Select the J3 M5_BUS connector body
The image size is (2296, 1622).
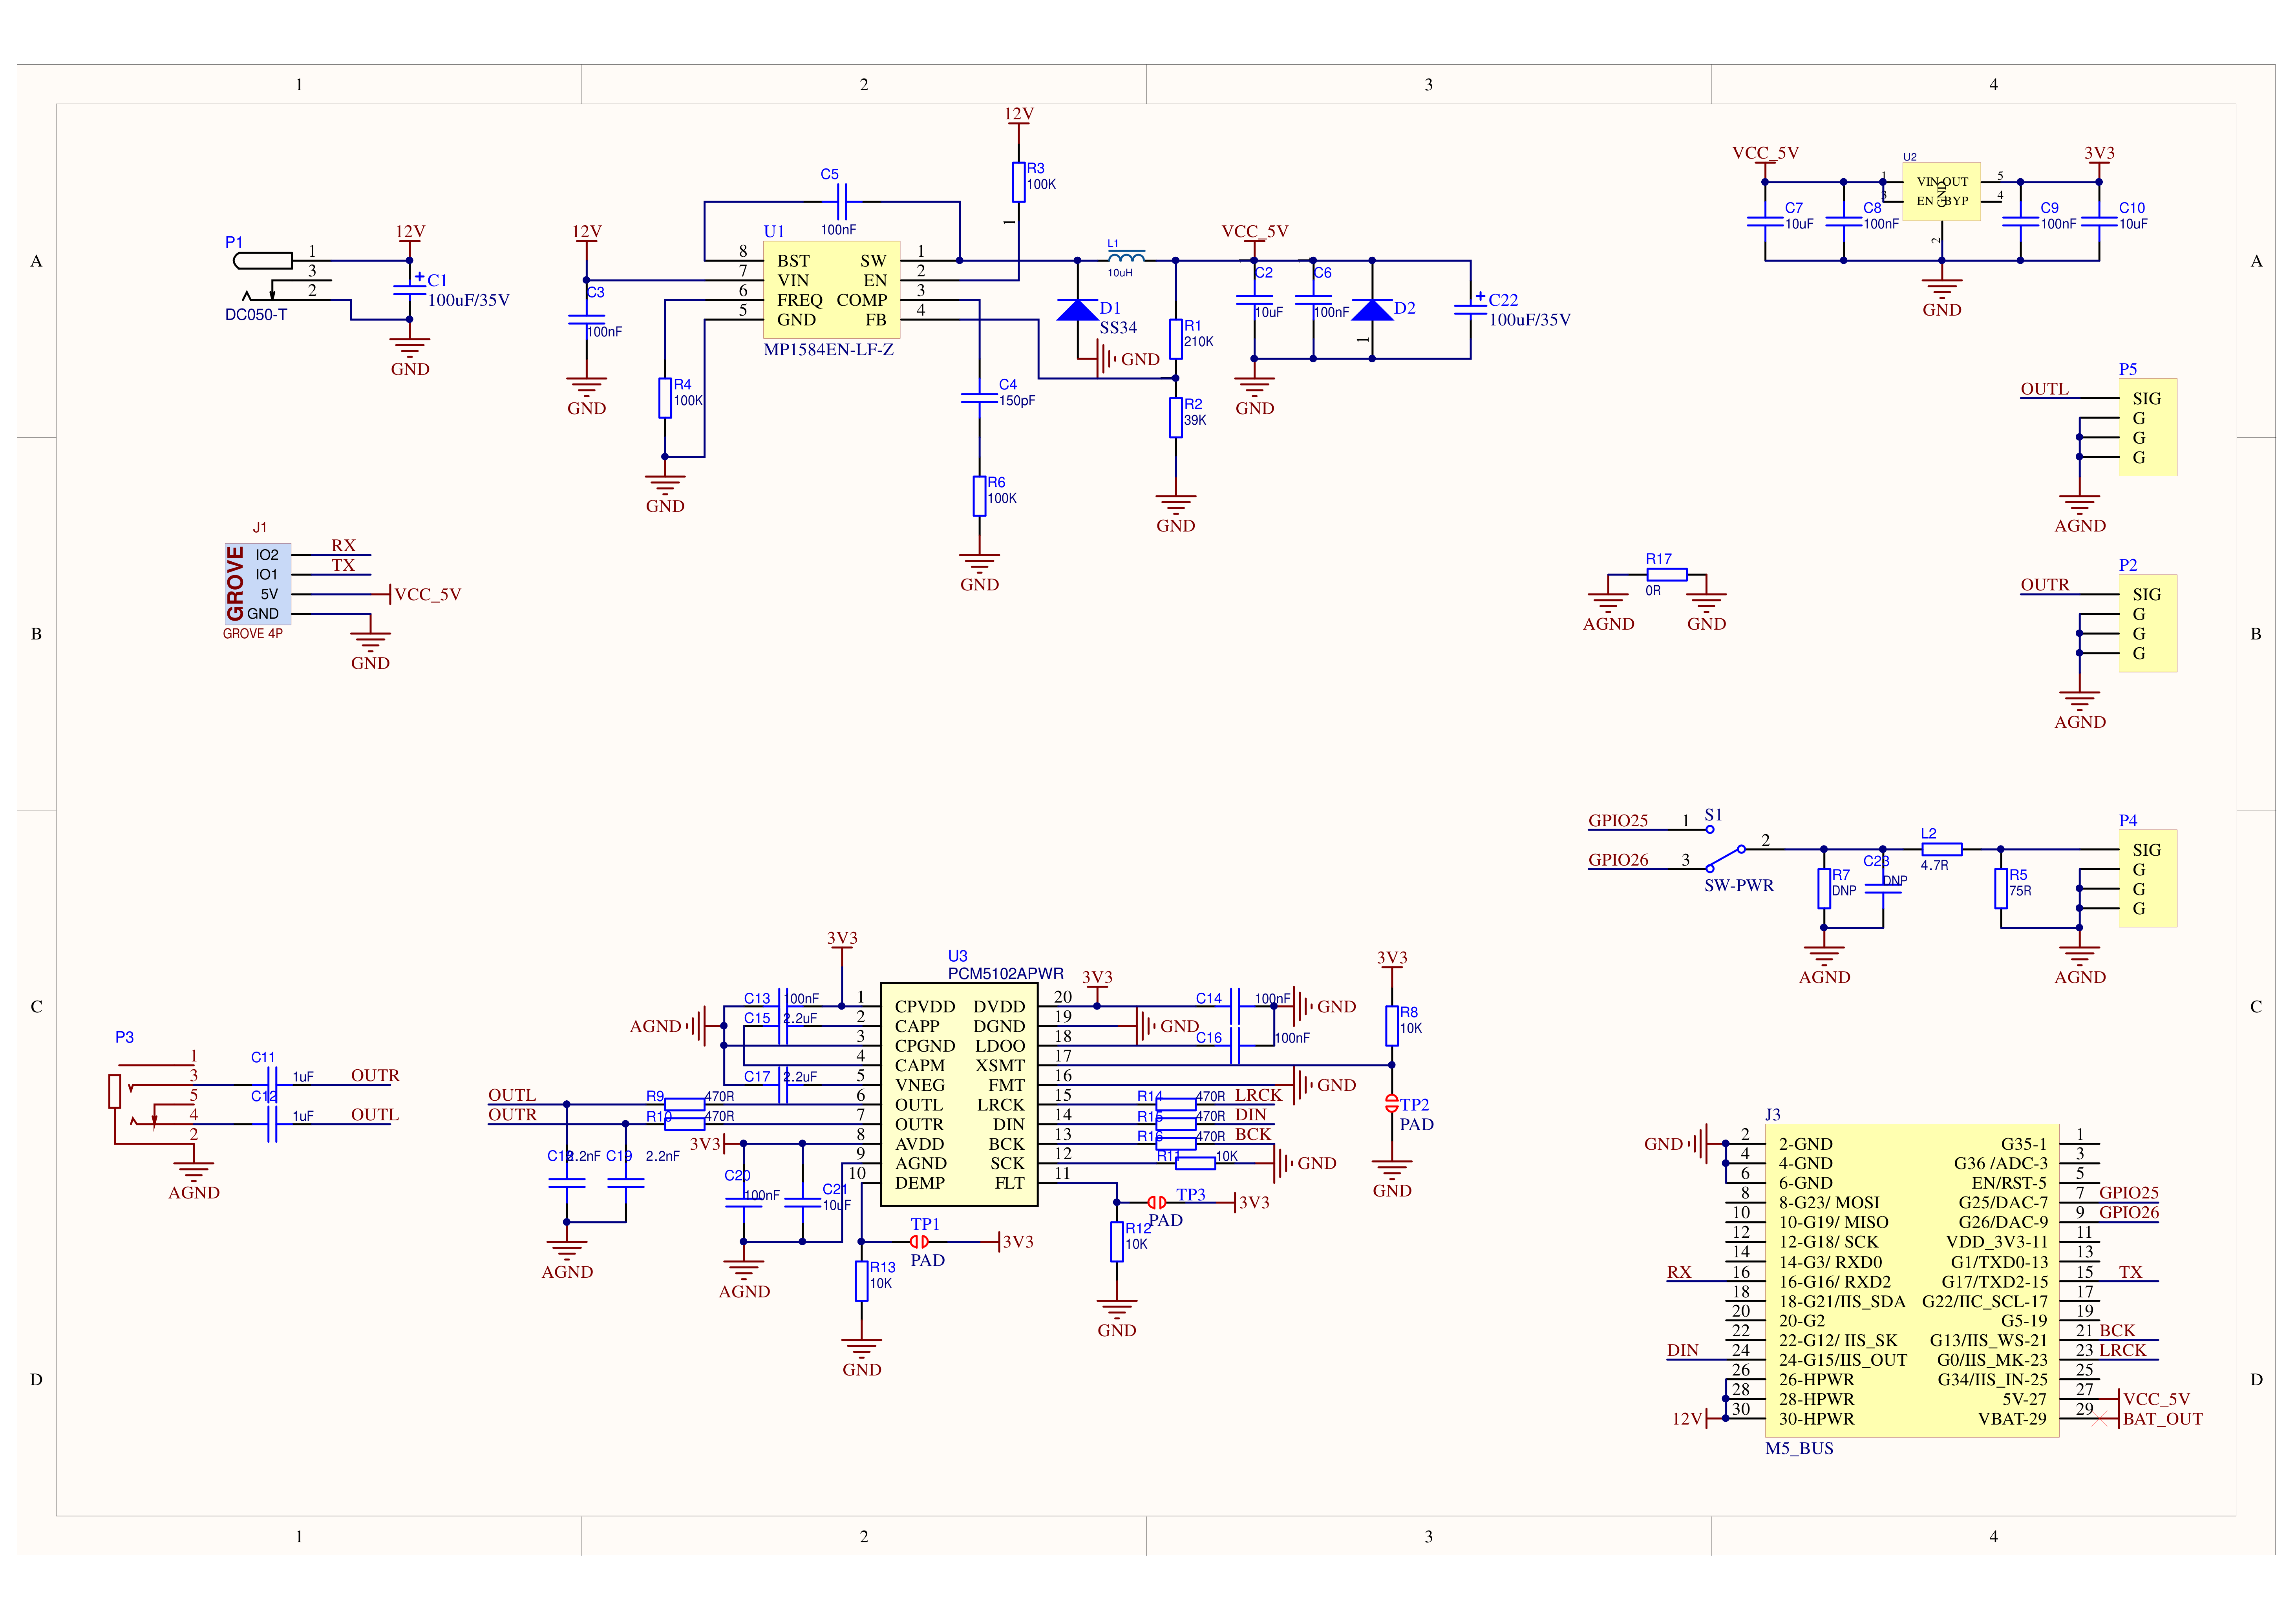[x=1912, y=1280]
